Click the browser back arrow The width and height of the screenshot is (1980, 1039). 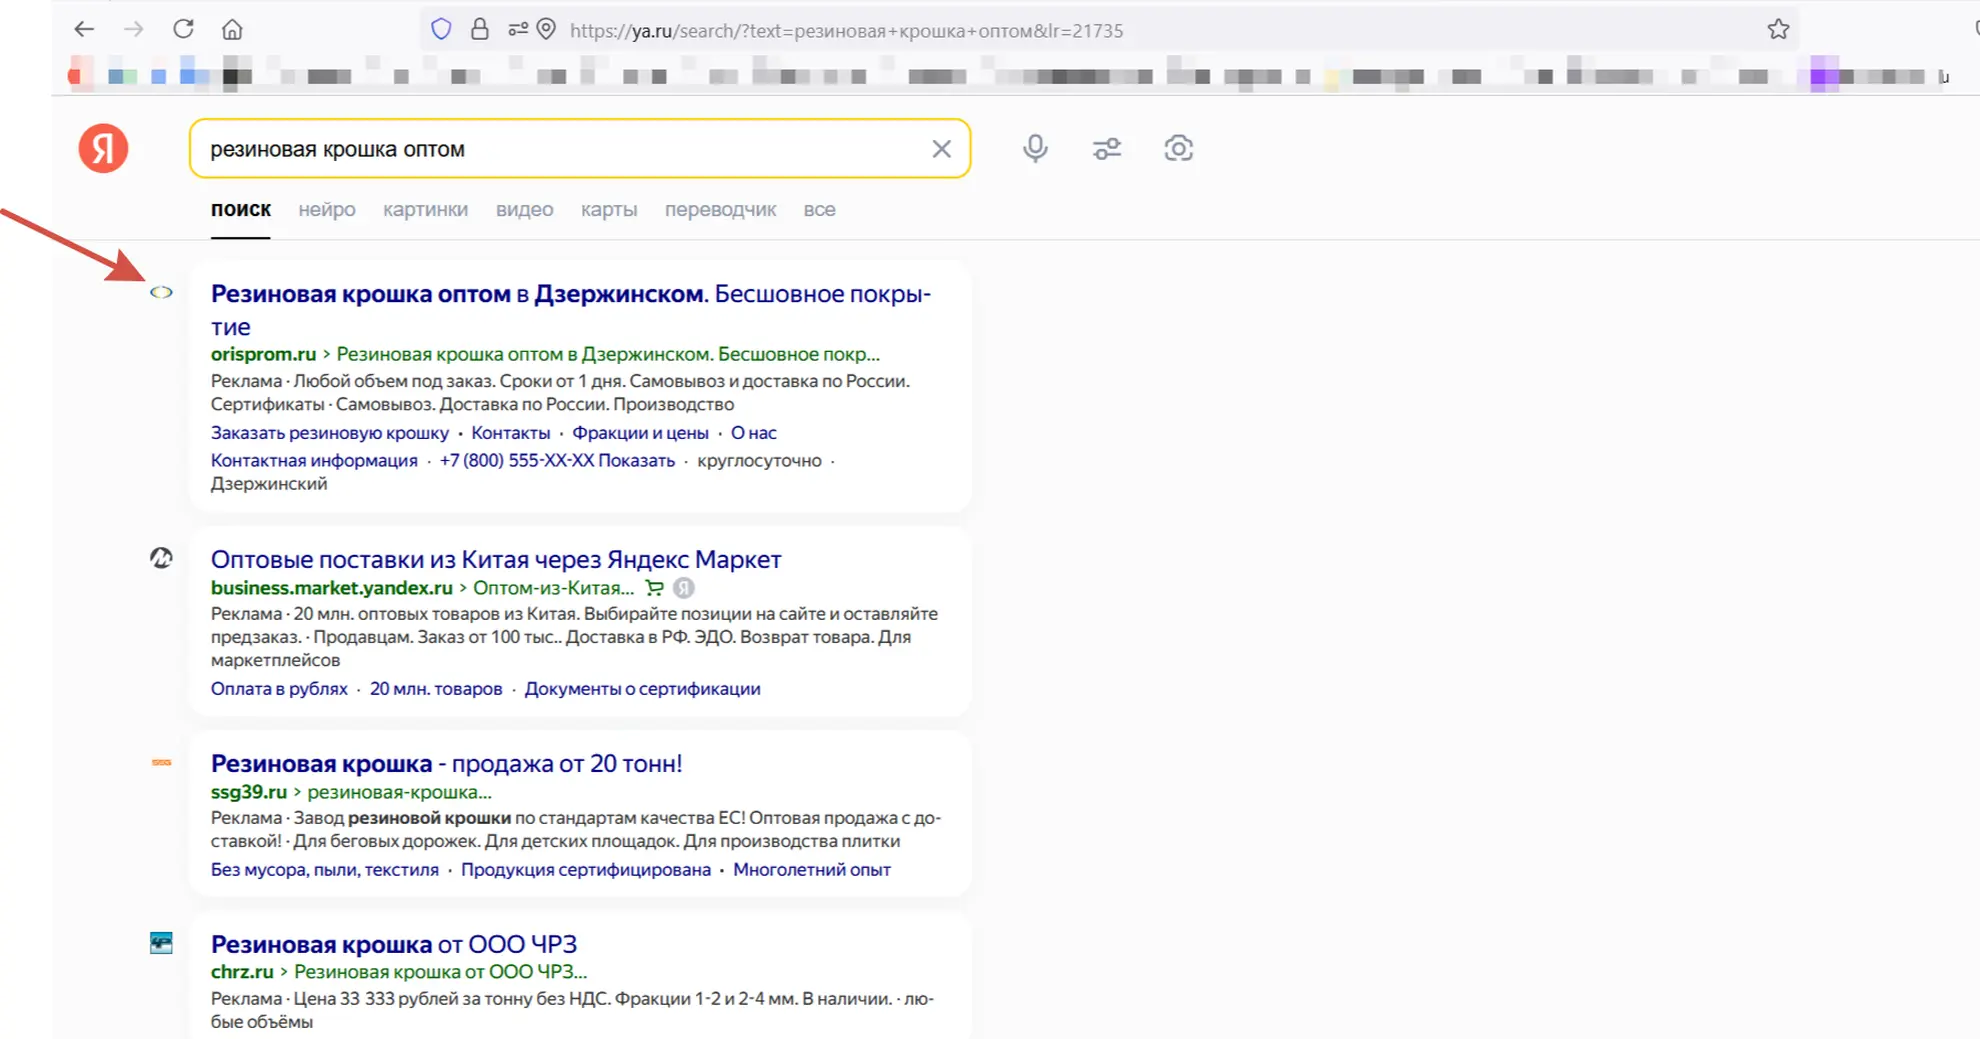click(84, 29)
